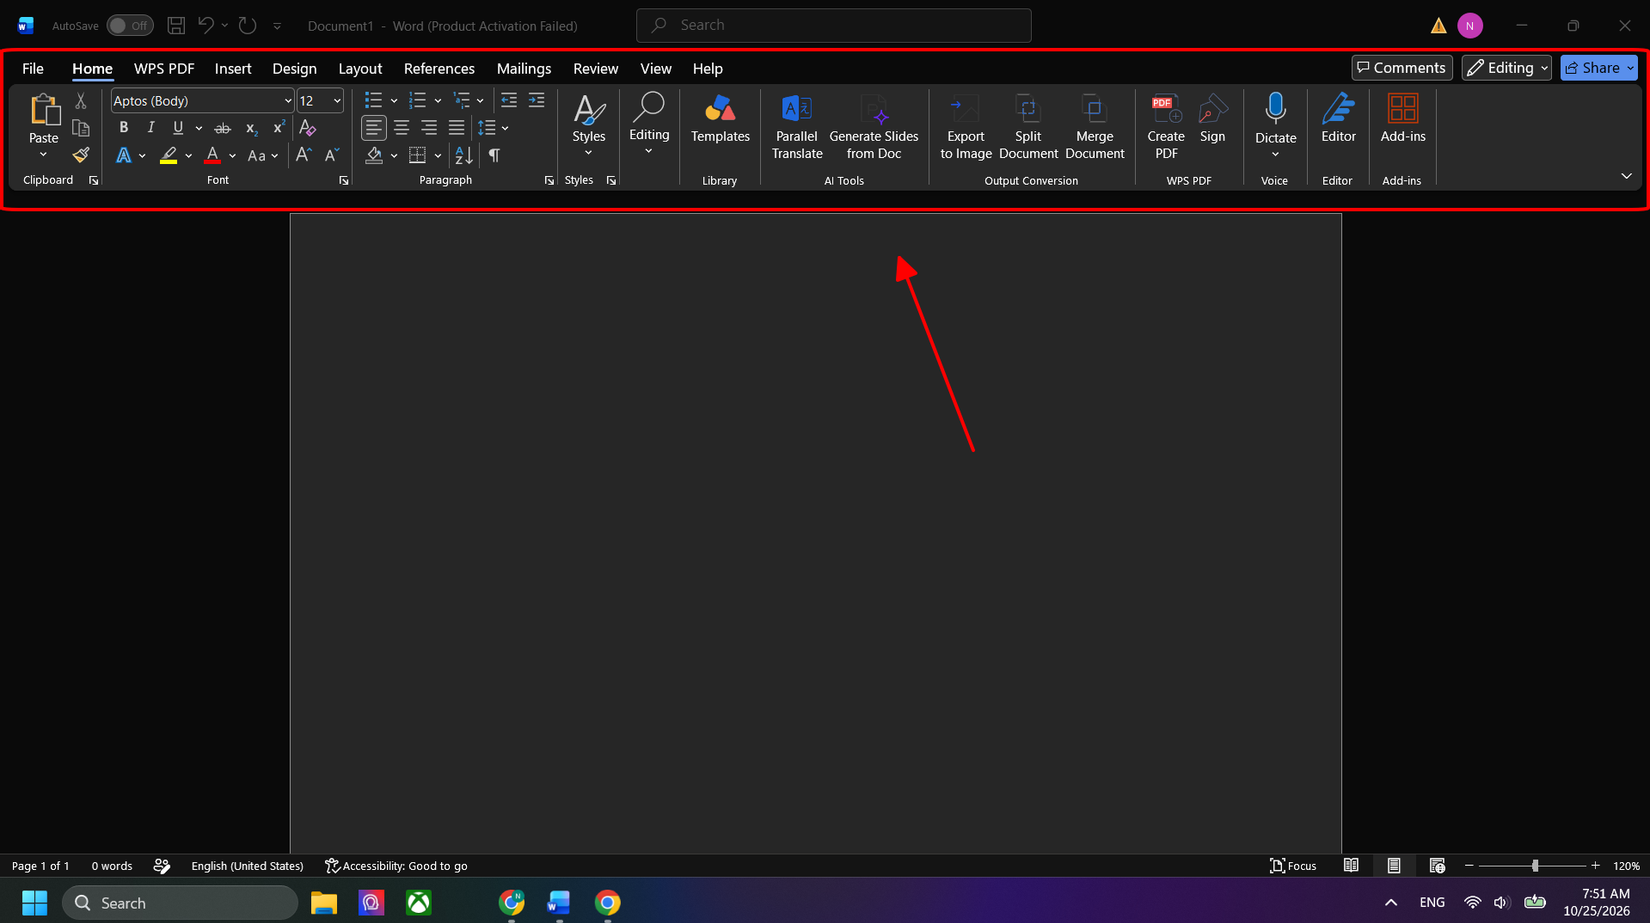The width and height of the screenshot is (1650, 923).
Task: Open Focus mode in status bar
Action: [x=1293, y=866]
